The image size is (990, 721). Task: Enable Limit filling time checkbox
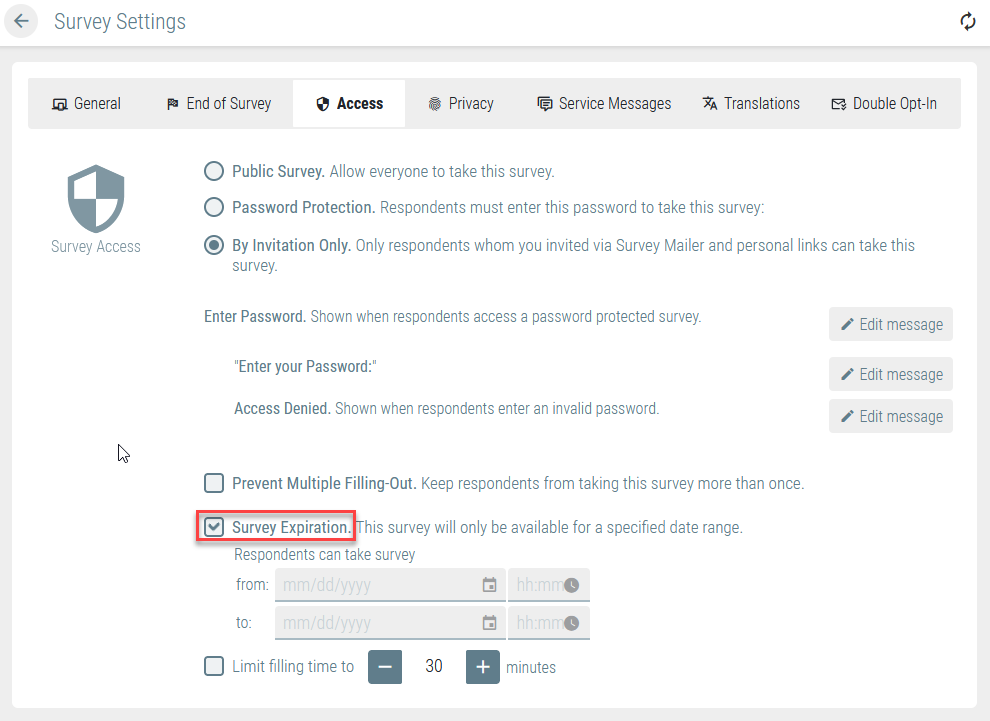214,666
